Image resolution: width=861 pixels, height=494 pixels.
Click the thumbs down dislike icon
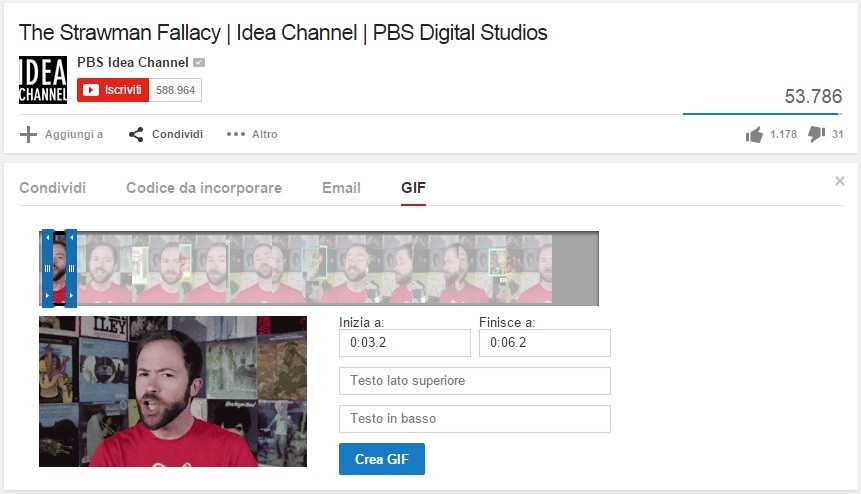tap(817, 134)
